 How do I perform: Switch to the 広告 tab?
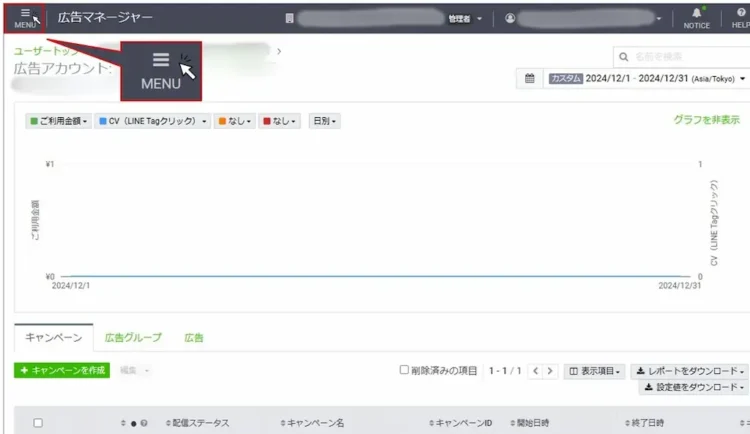(x=193, y=338)
